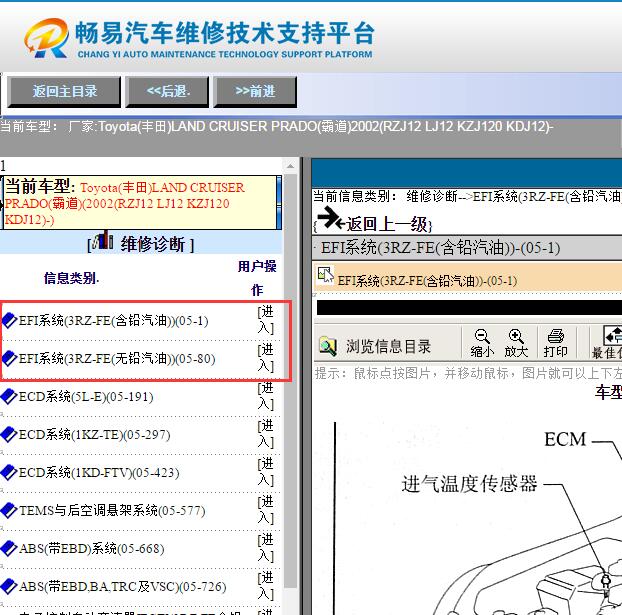Click the 进气温度传感器 label in the diagram
622x615 pixels.
point(469,484)
